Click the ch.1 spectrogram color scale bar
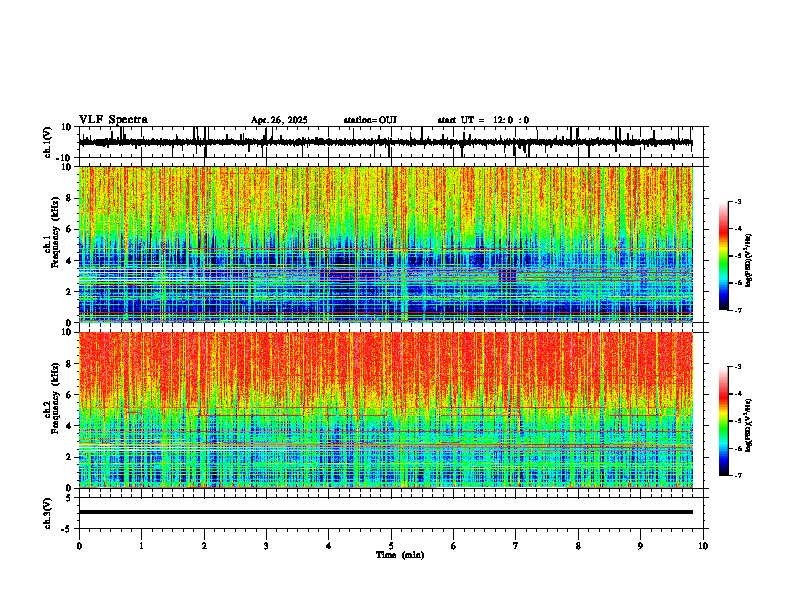The width and height of the screenshot is (792, 612). pyautogui.click(x=724, y=256)
